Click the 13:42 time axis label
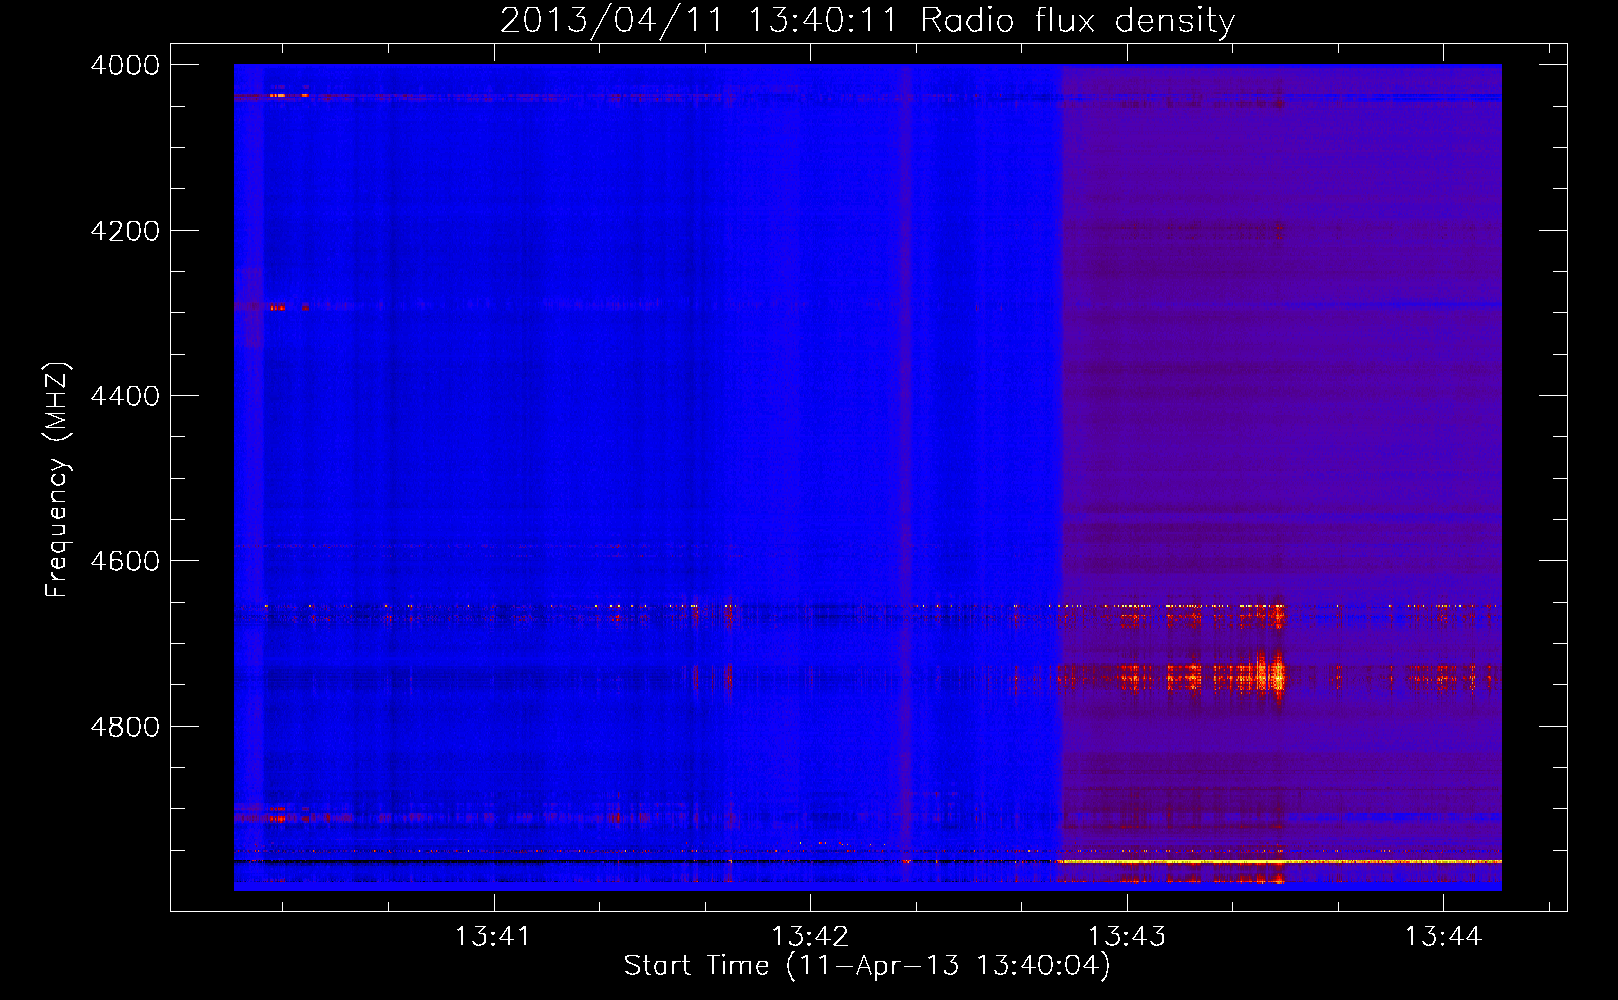Image resolution: width=1618 pixels, height=1000 pixels. [810, 937]
